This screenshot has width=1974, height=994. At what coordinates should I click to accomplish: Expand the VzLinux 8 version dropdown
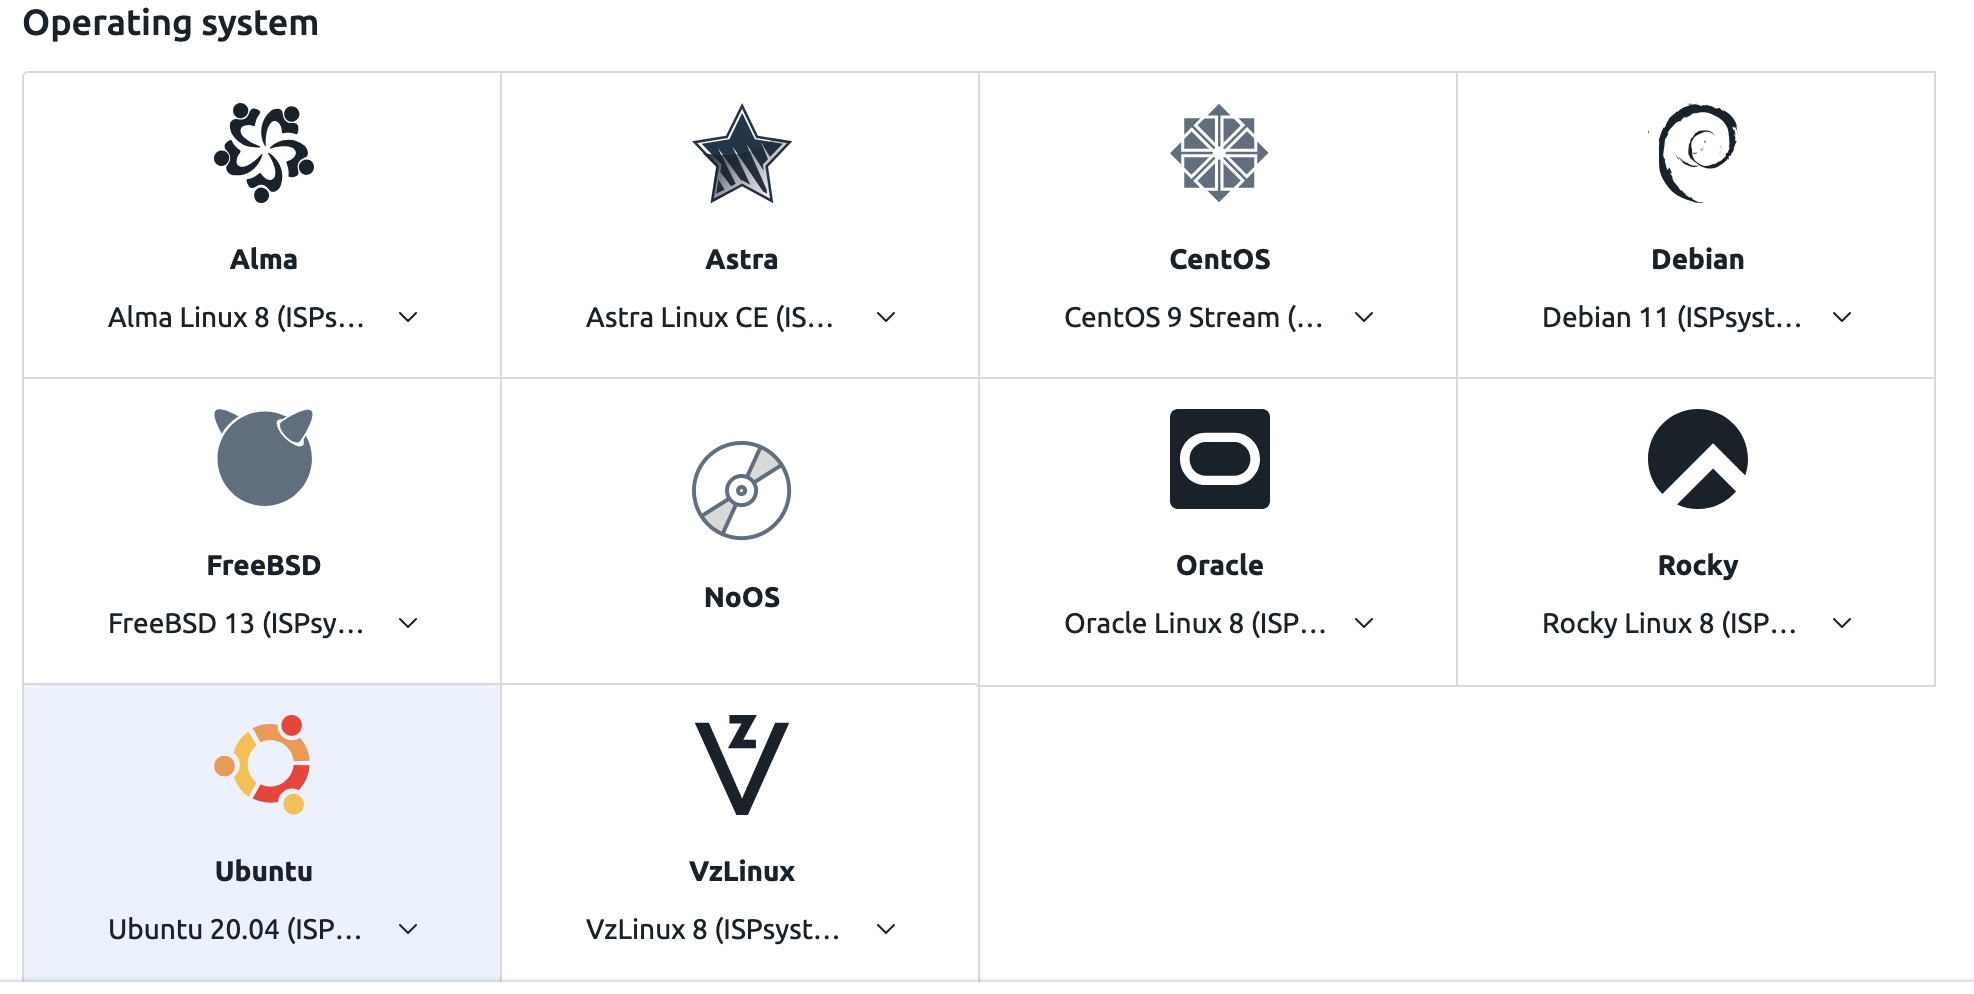pyautogui.click(x=886, y=930)
